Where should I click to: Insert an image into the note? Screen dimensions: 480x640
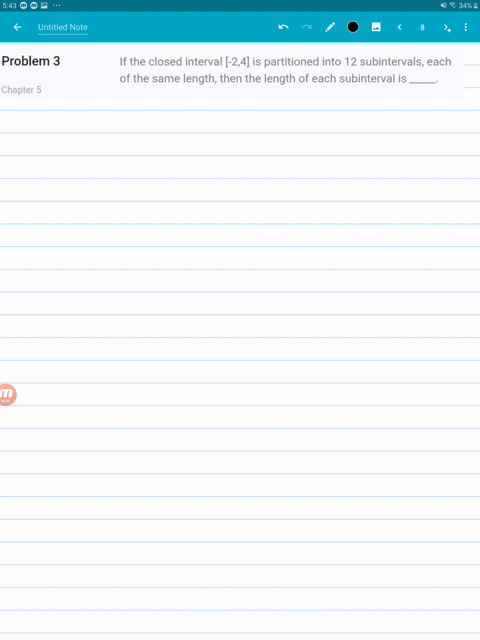coord(376,27)
